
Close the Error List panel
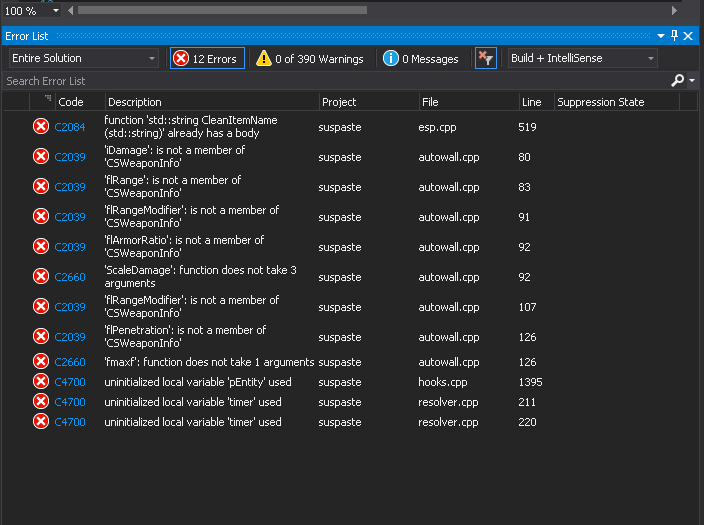(x=688, y=36)
